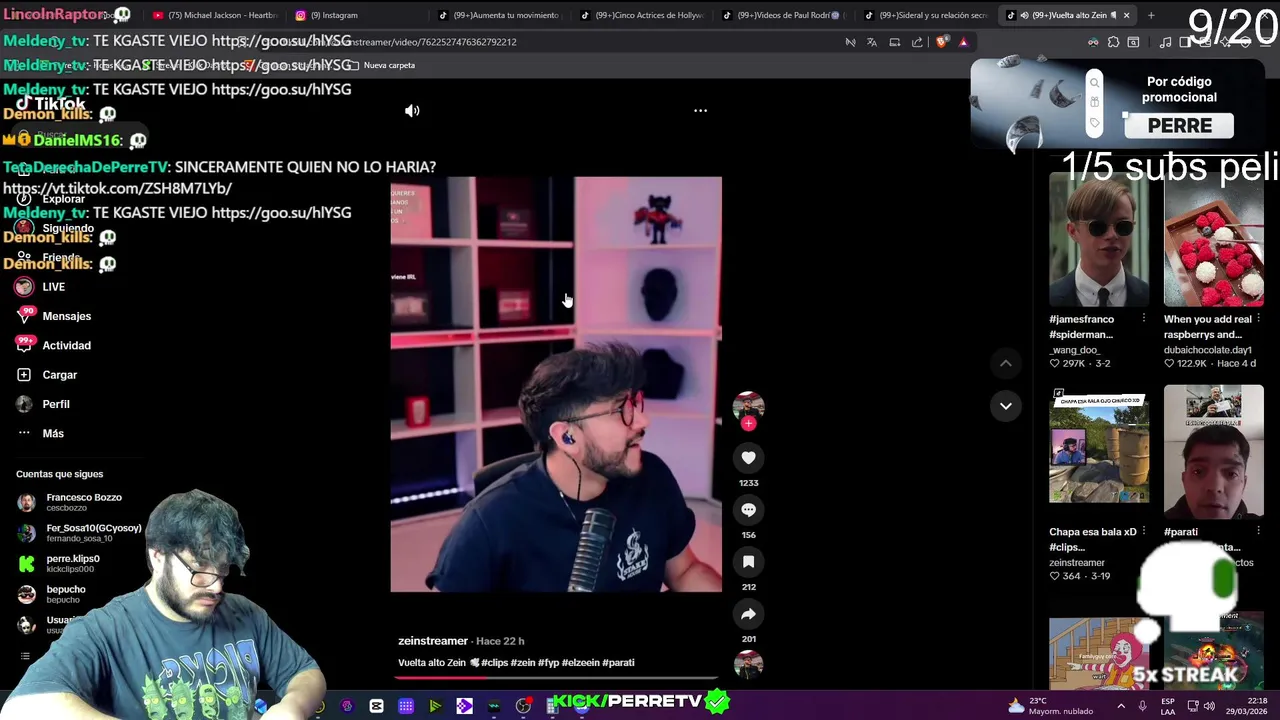The height and width of the screenshot is (720, 1280).
Task: Open Nueva carpeta bookmarks folder
Action: click(x=382, y=65)
